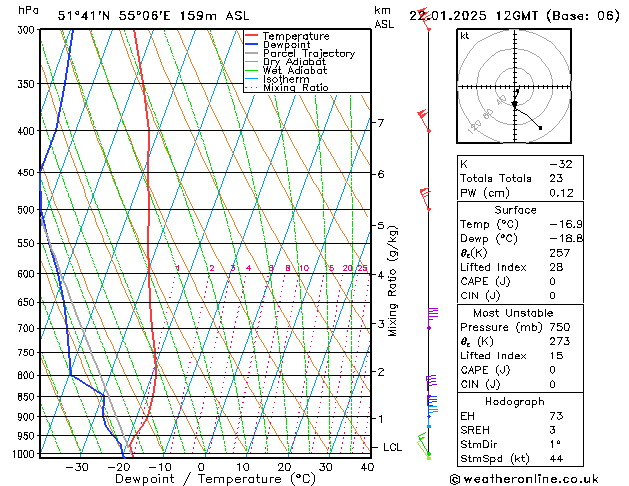
Task: Click the 500 hPa pressure label
Action: pos(28,210)
